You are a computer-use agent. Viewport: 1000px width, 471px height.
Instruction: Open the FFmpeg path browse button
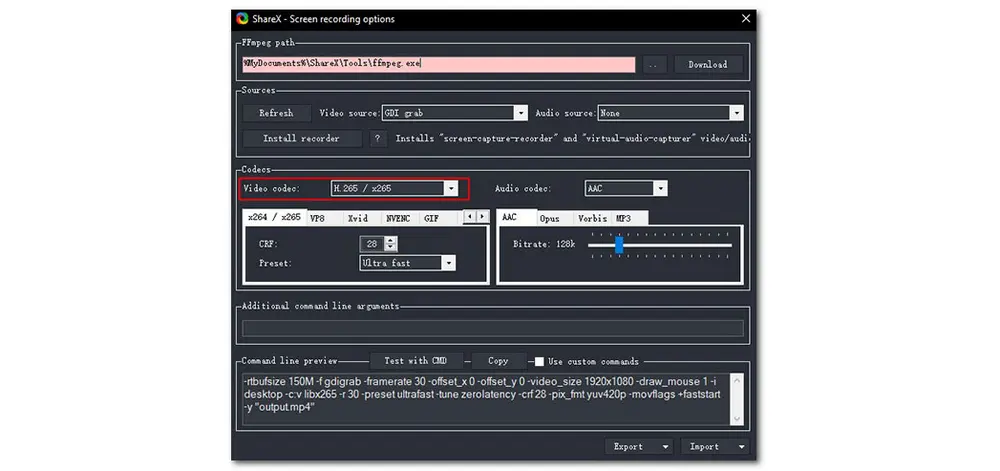(655, 64)
